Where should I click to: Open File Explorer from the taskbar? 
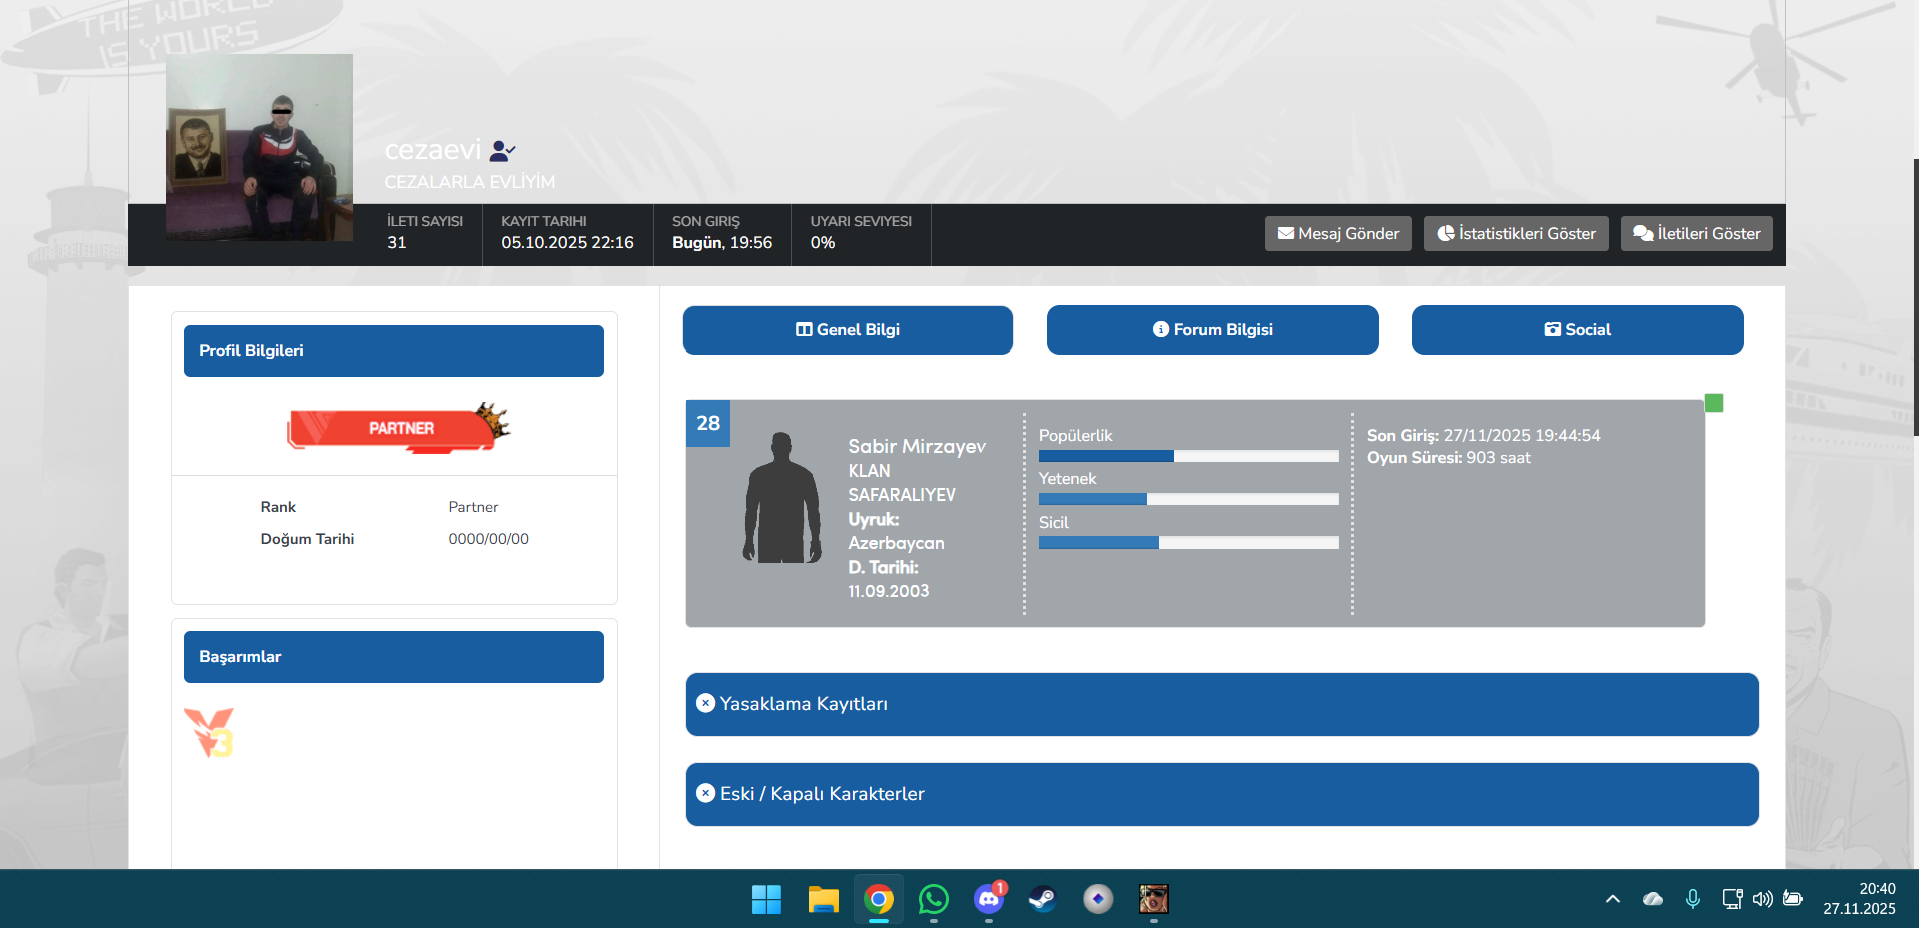(823, 899)
